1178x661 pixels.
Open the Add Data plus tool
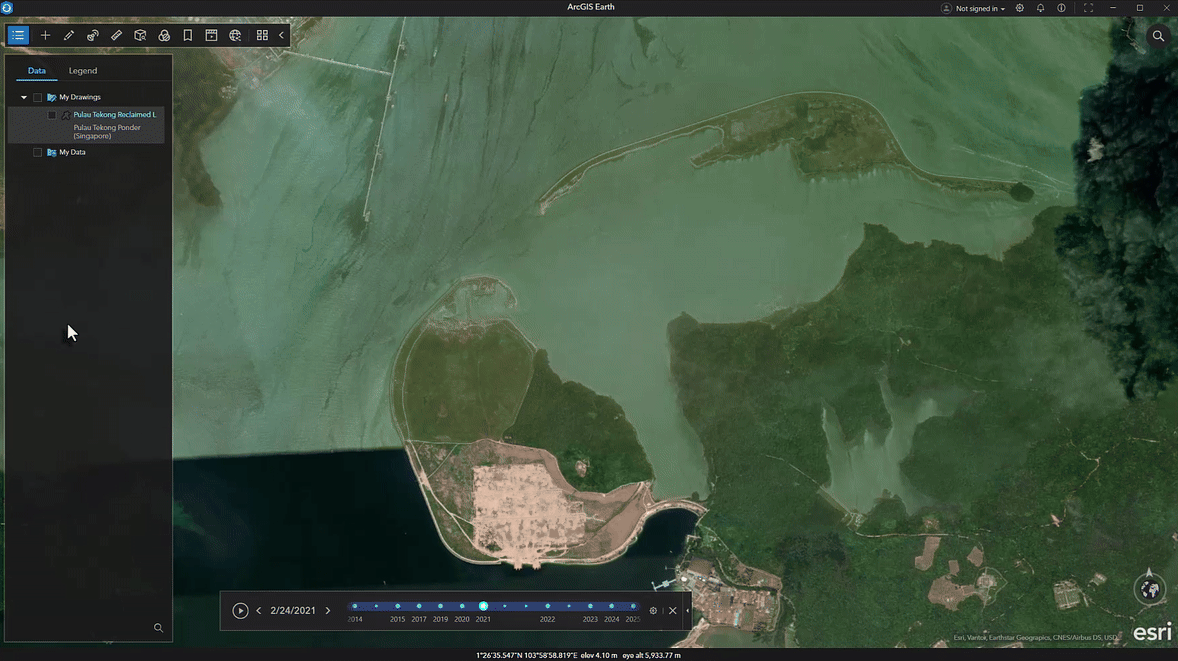click(45, 35)
